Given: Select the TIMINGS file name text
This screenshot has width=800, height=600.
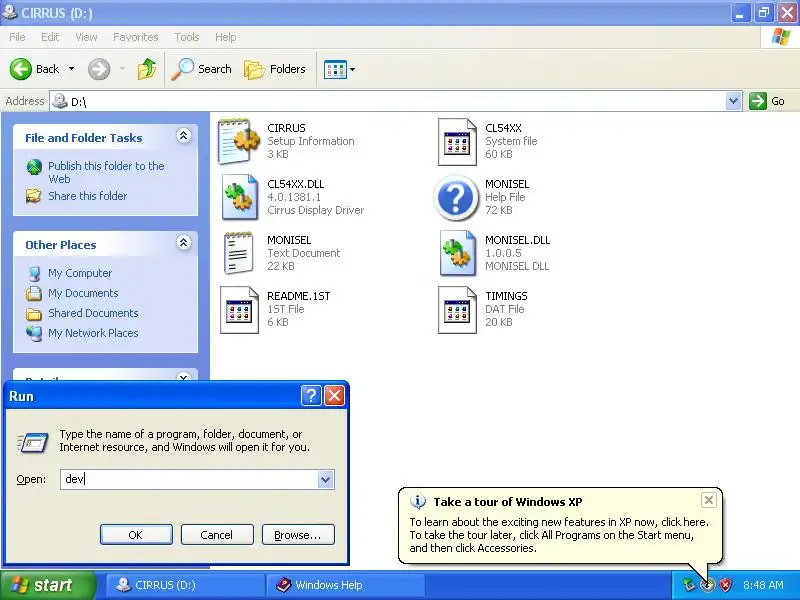Looking at the screenshot, I should 506,296.
